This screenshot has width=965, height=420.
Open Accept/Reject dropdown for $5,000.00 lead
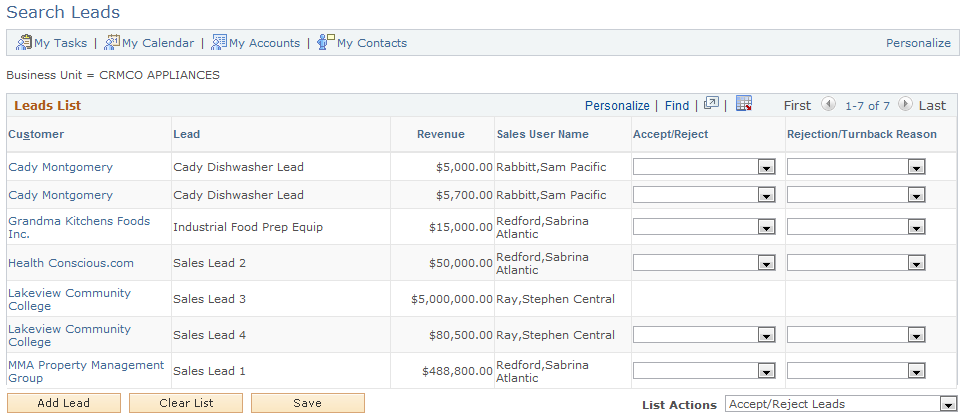(x=766, y=167)
